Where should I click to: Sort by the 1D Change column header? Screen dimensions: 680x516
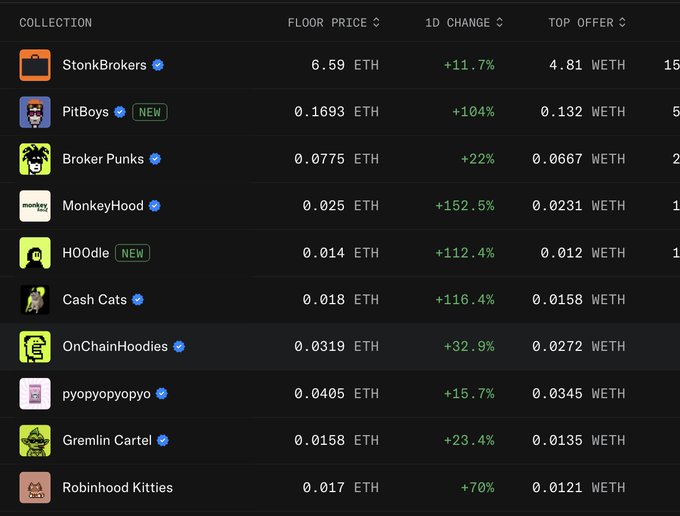point(464,23)
